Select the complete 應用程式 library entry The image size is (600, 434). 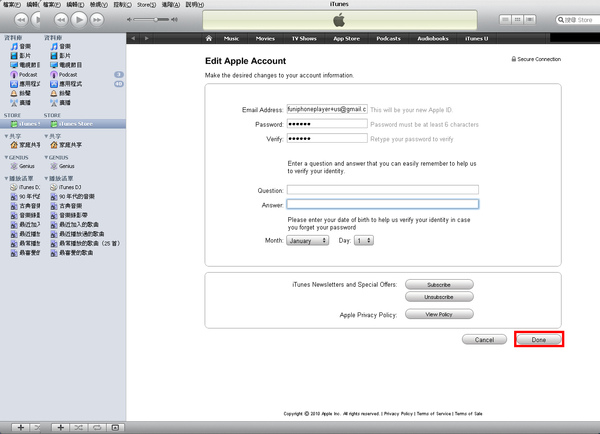[x=66, y=84]
